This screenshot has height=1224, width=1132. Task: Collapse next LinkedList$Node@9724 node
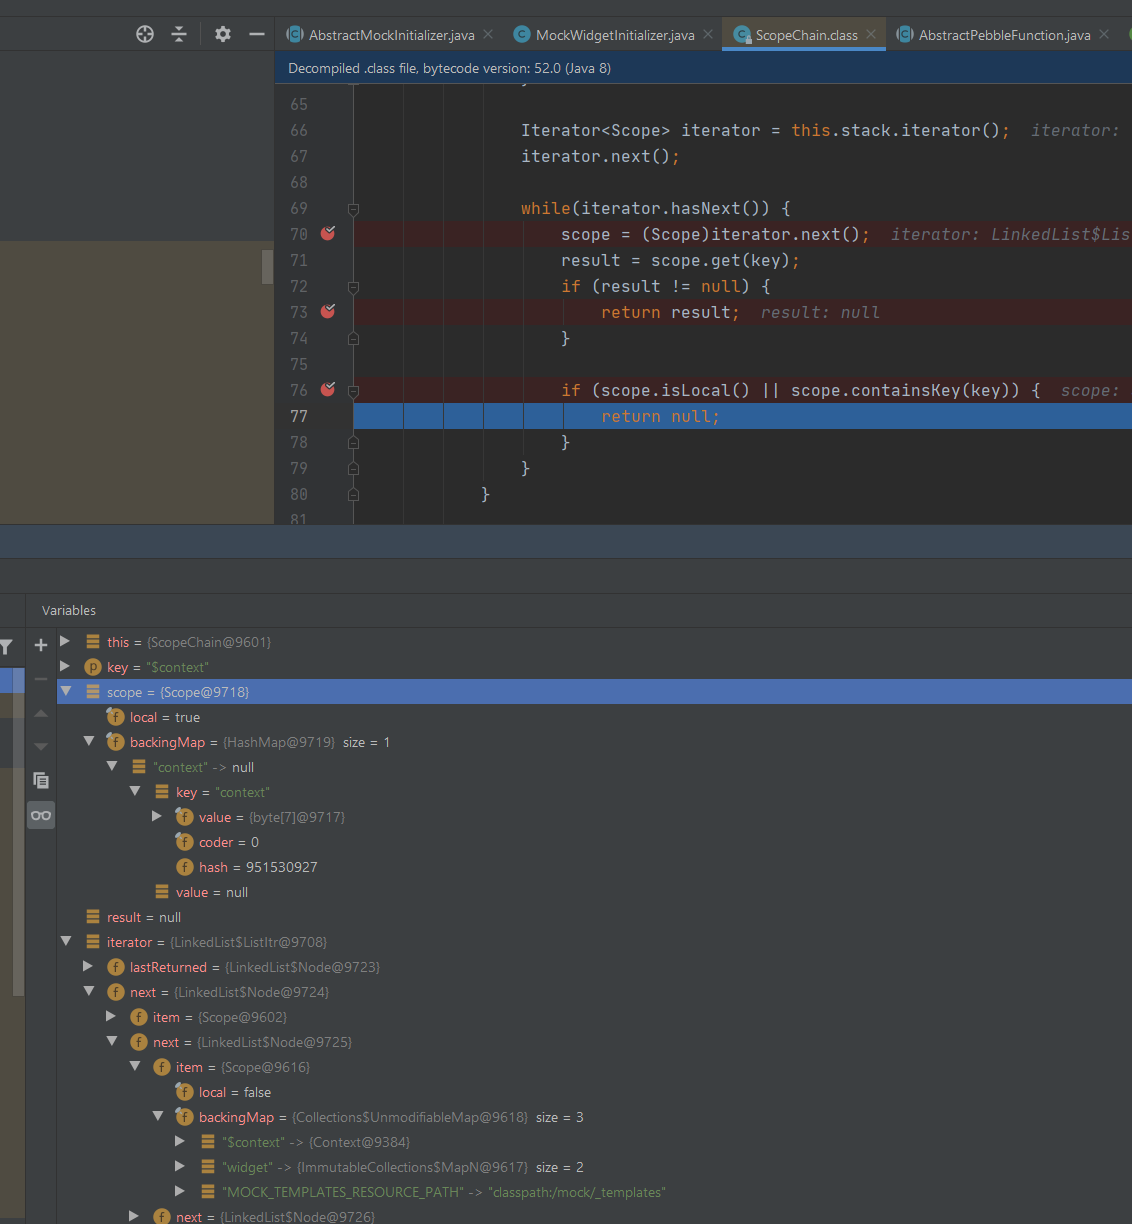[89, 991]
